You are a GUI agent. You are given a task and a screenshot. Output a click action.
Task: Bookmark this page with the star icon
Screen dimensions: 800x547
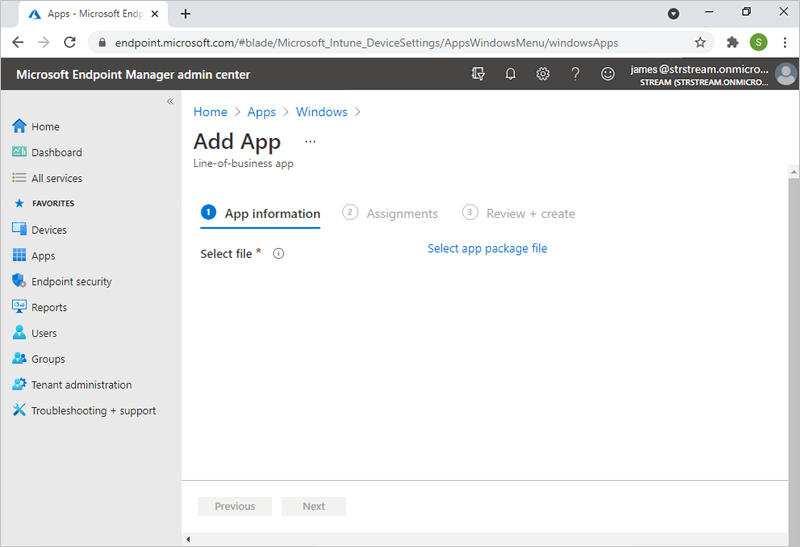pos(700,42)
